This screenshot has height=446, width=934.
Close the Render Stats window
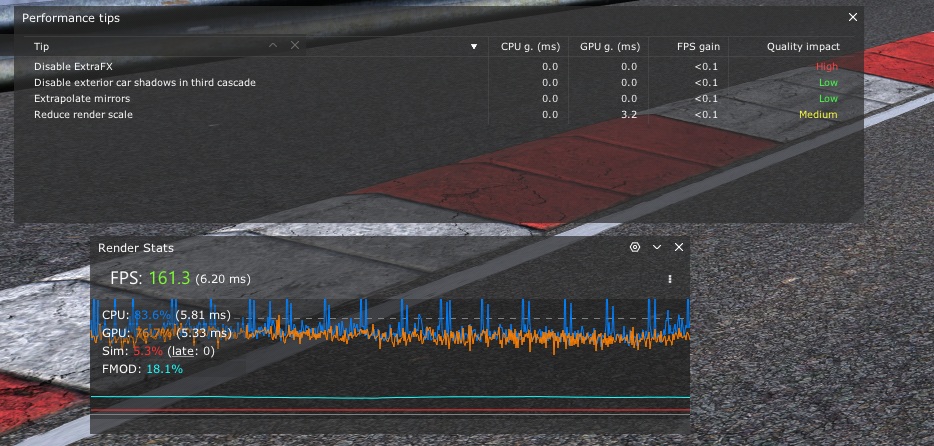(679, 247)
